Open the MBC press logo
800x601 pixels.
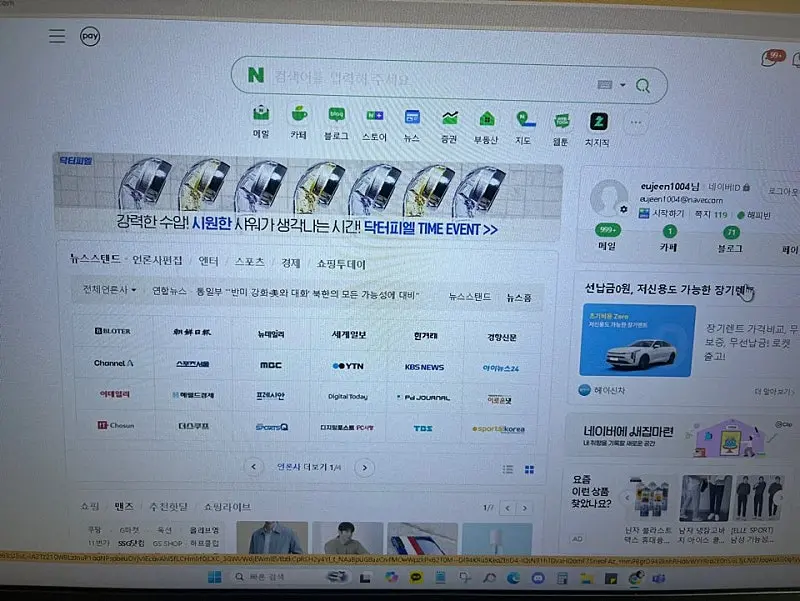point(270,365)
